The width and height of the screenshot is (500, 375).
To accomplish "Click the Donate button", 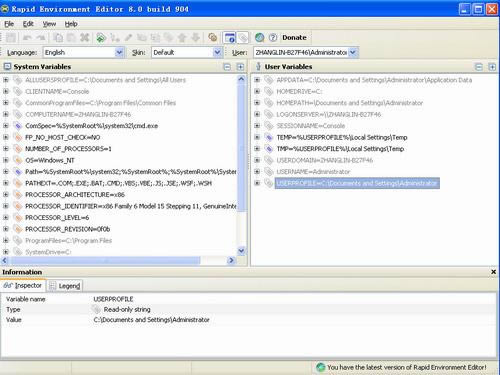I will click(x=294, y=38).
